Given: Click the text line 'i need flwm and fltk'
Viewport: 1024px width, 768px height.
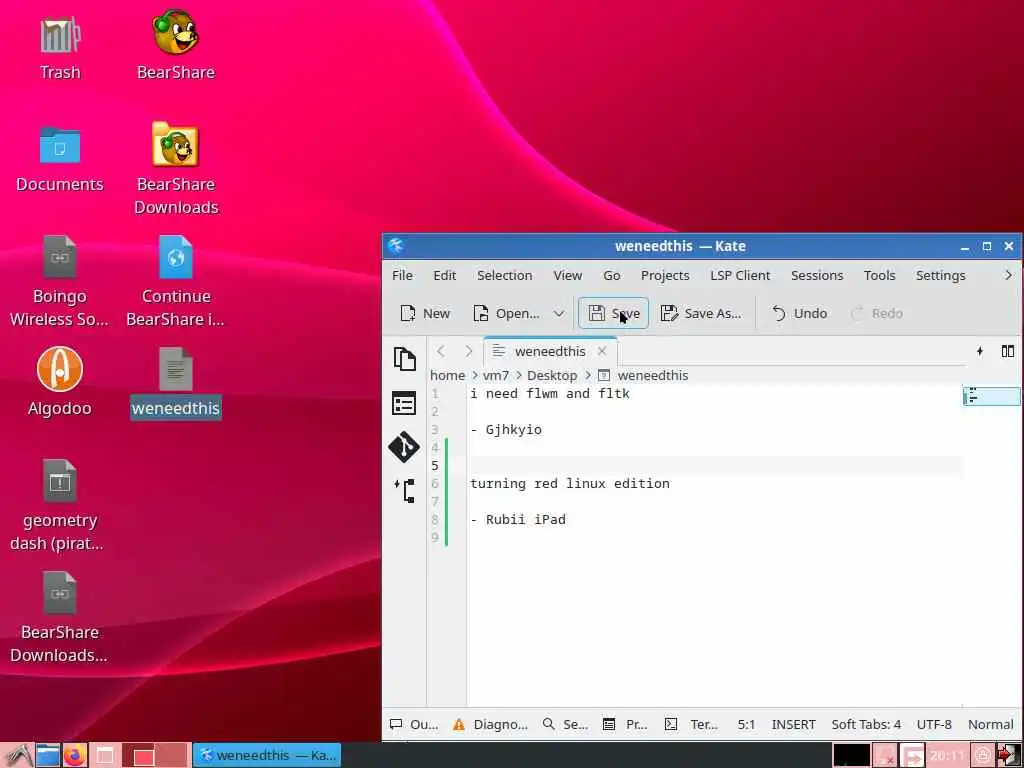Looking at the screenshot, I should (550, 394).
